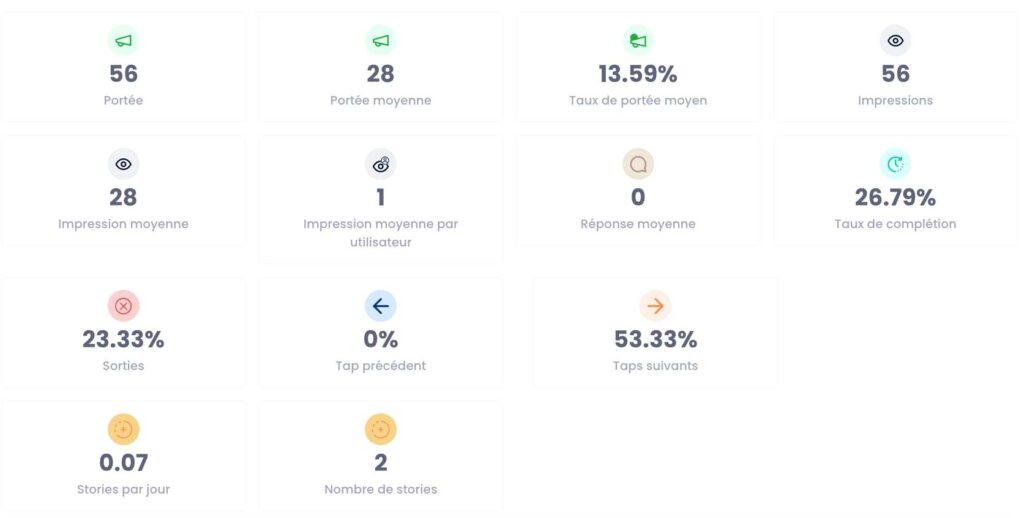
Task: Click the Nombre de stories label
Action: coord(381,489)
